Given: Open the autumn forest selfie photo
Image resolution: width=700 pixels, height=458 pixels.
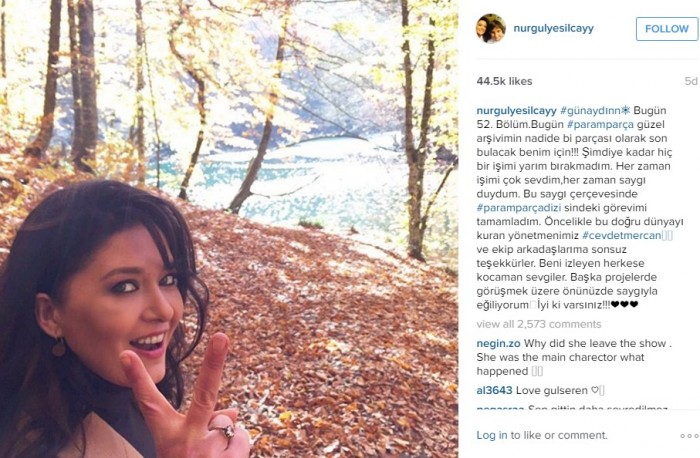Looking at the screenshot, I should (x=229, y=229).
